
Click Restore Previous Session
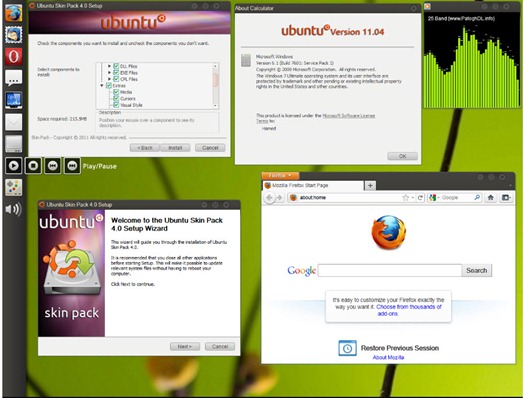(x=400, y=348)
